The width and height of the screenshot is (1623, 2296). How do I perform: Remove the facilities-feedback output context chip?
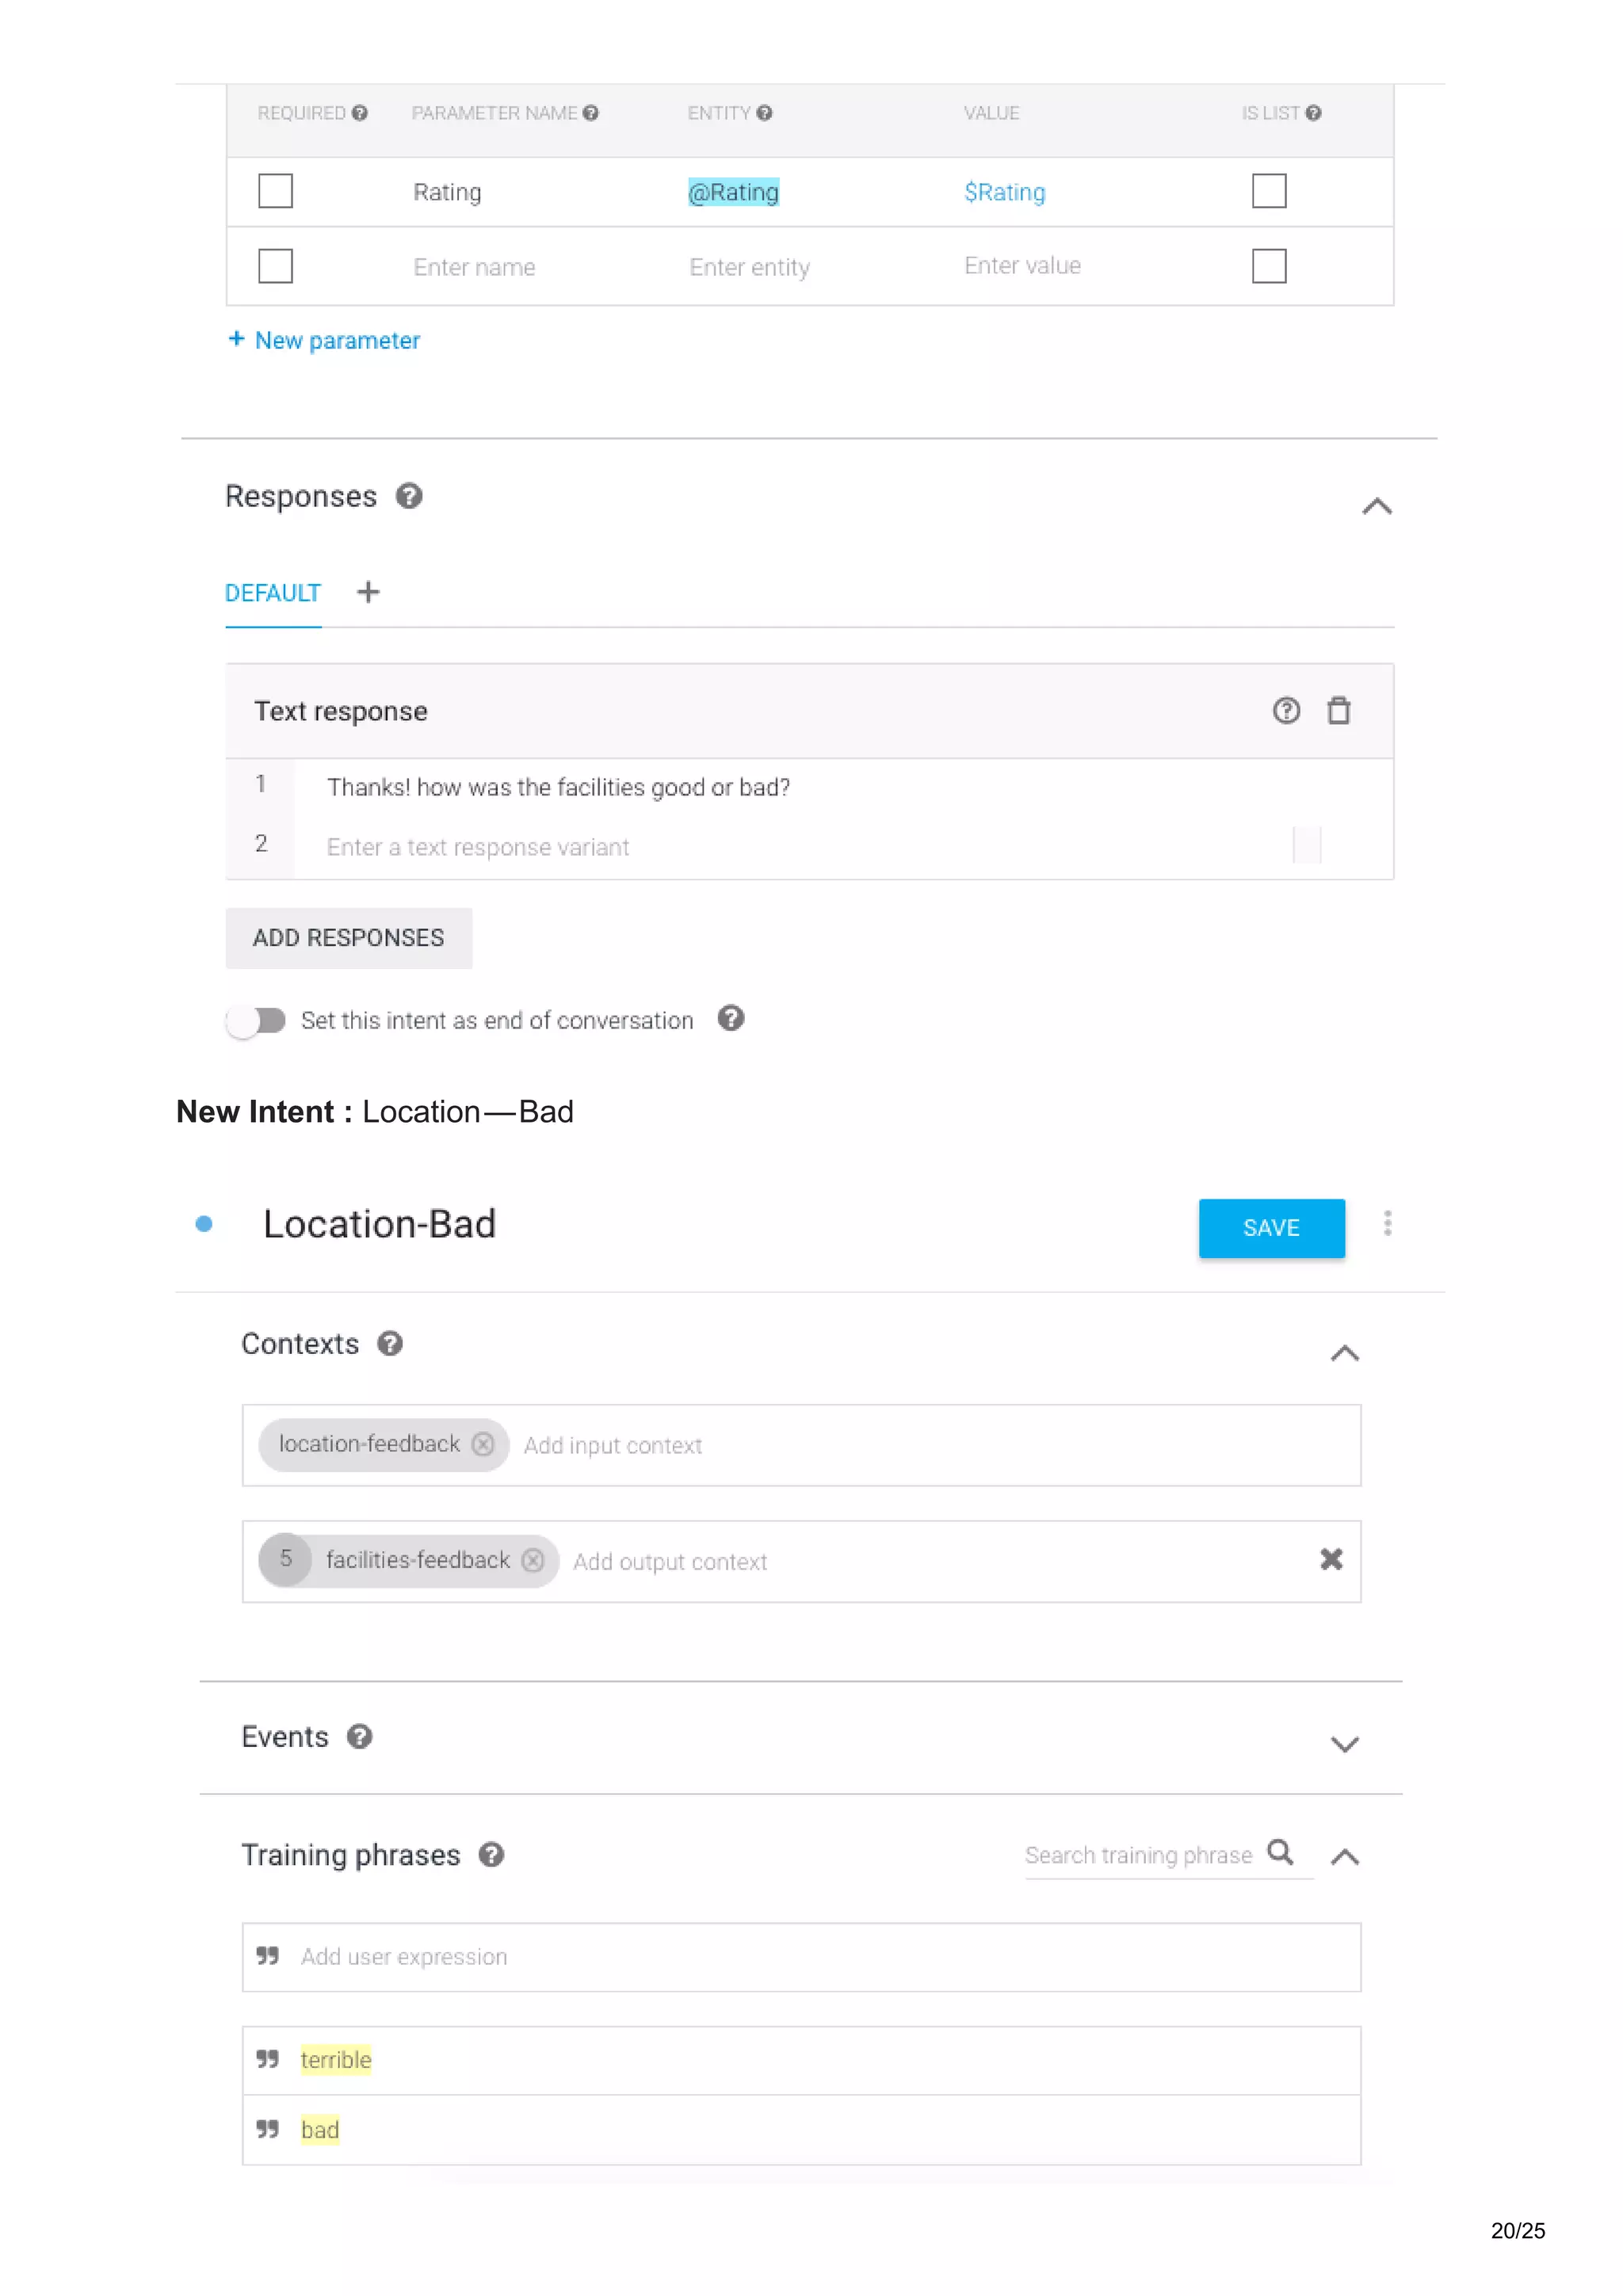[x=533, y=1560]
